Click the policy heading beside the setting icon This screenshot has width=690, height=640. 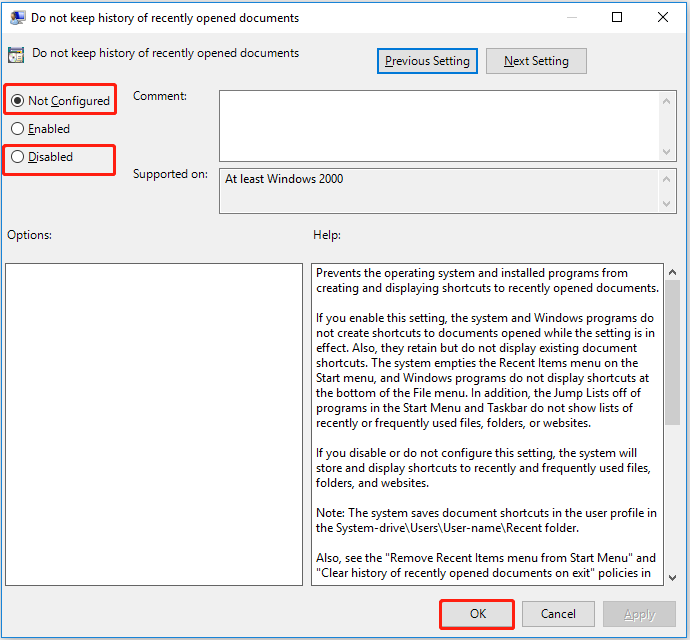pos(165,53)
